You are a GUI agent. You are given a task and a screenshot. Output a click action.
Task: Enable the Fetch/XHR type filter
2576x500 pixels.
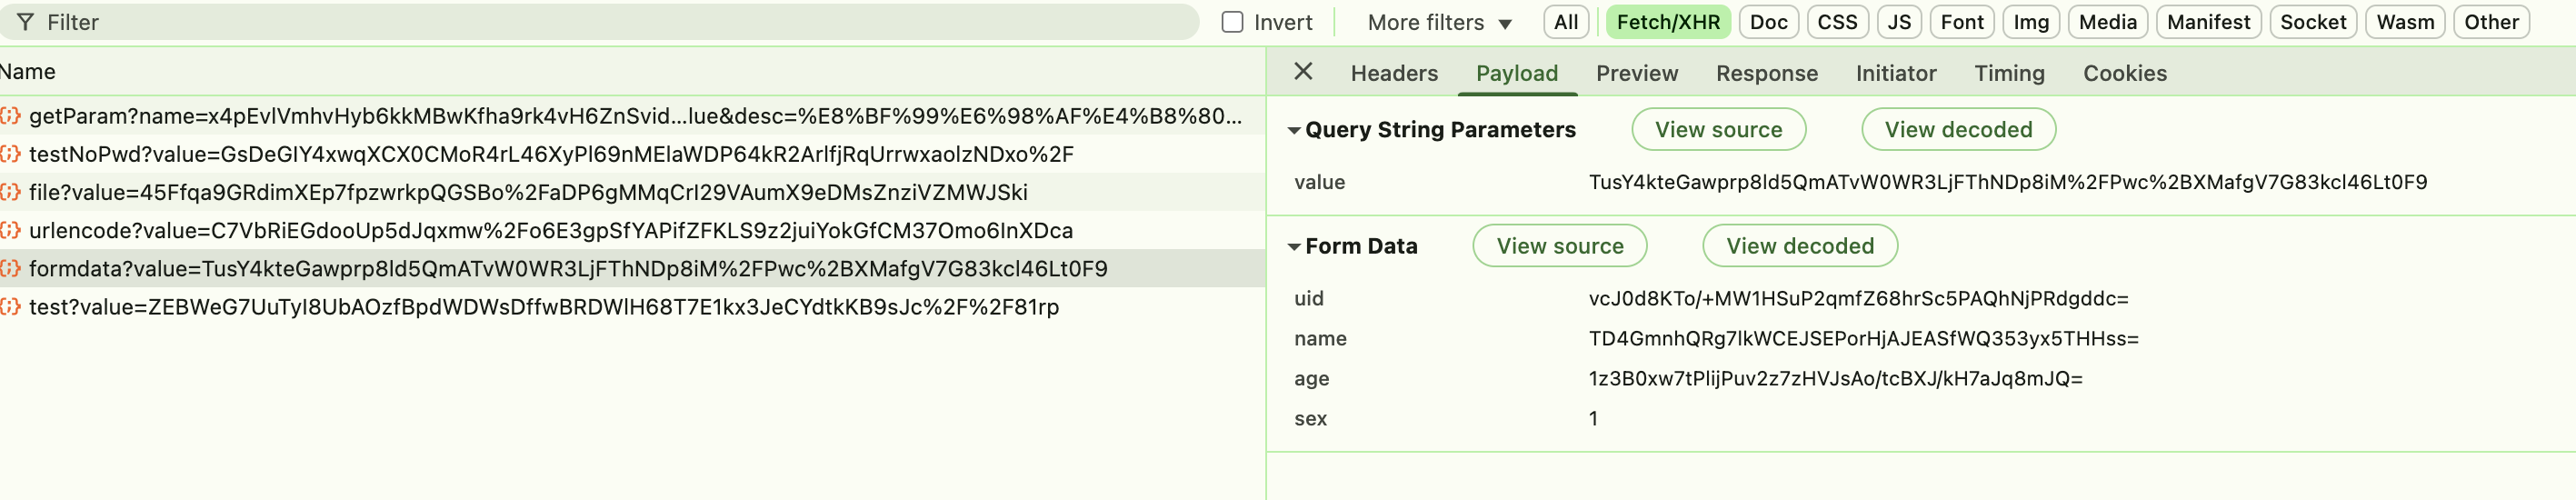click(1667, 22)
